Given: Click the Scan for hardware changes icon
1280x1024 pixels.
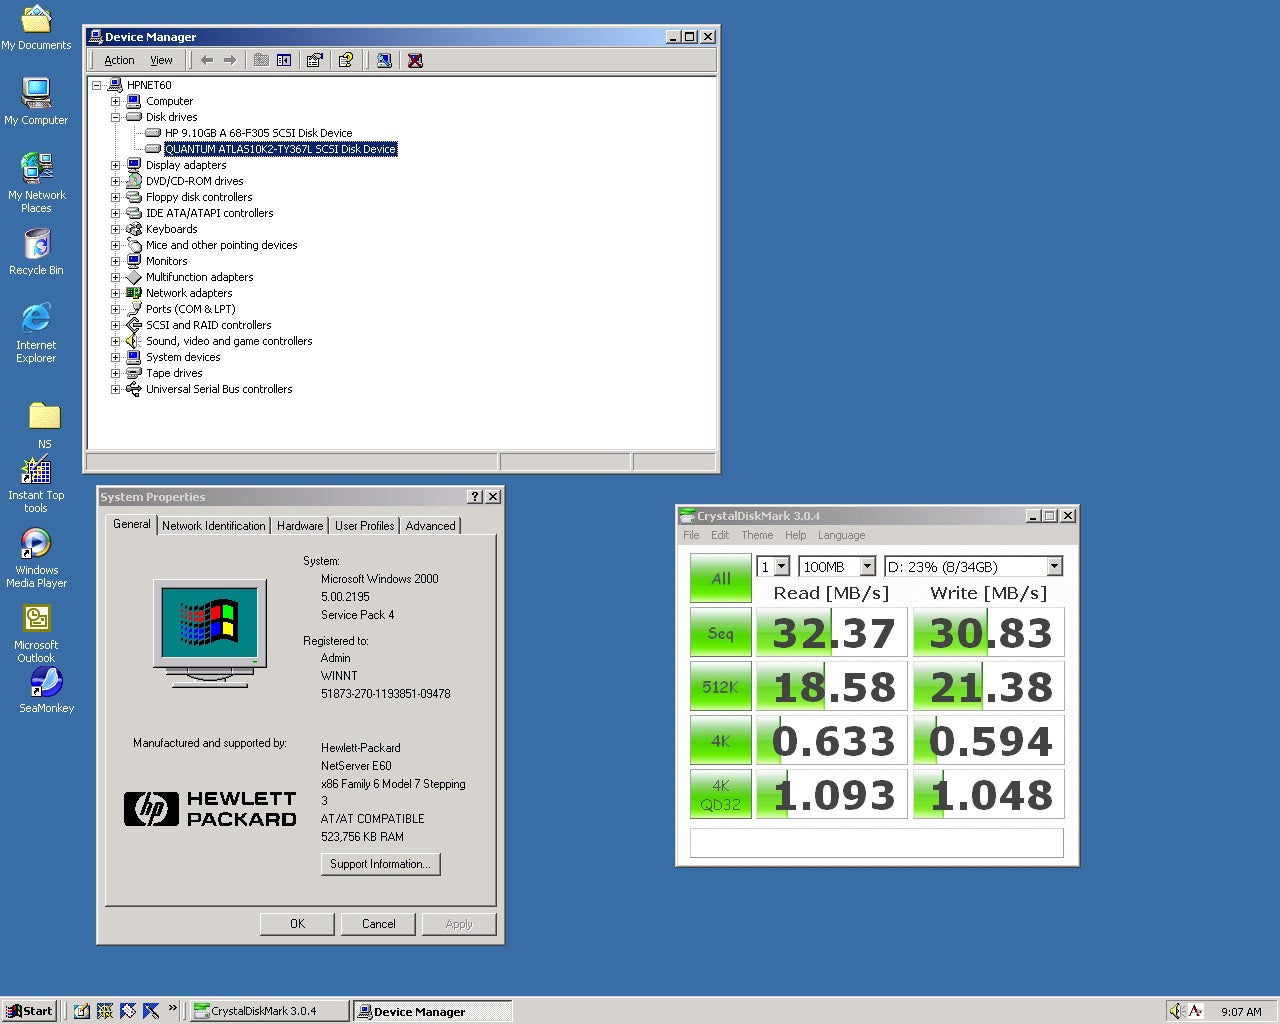Looking at the screenshot, I should [384, 60].
